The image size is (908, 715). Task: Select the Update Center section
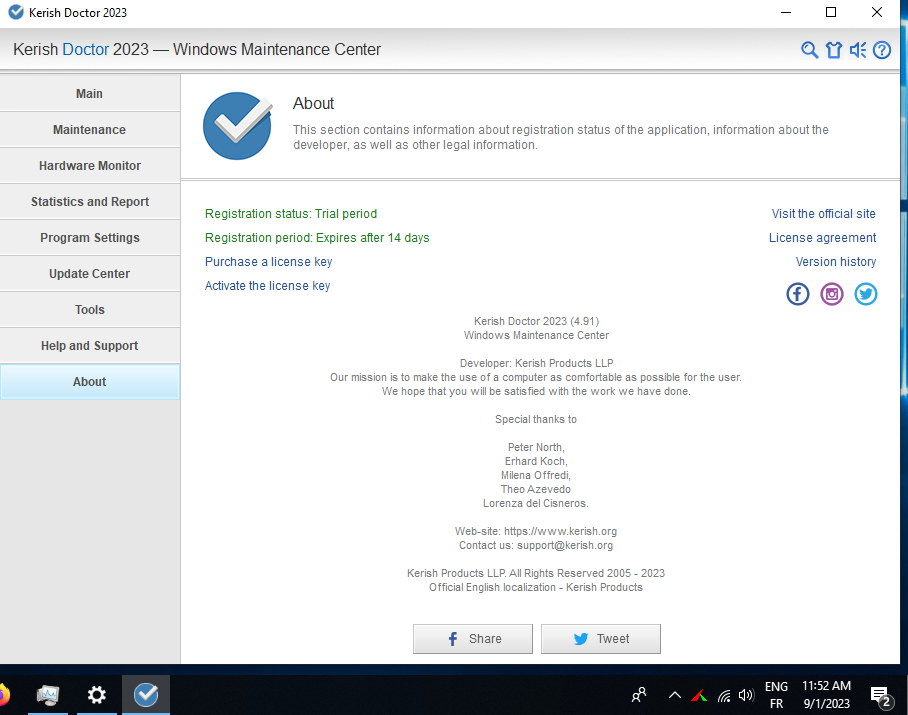pyautogui.click(x=90, y=273)
